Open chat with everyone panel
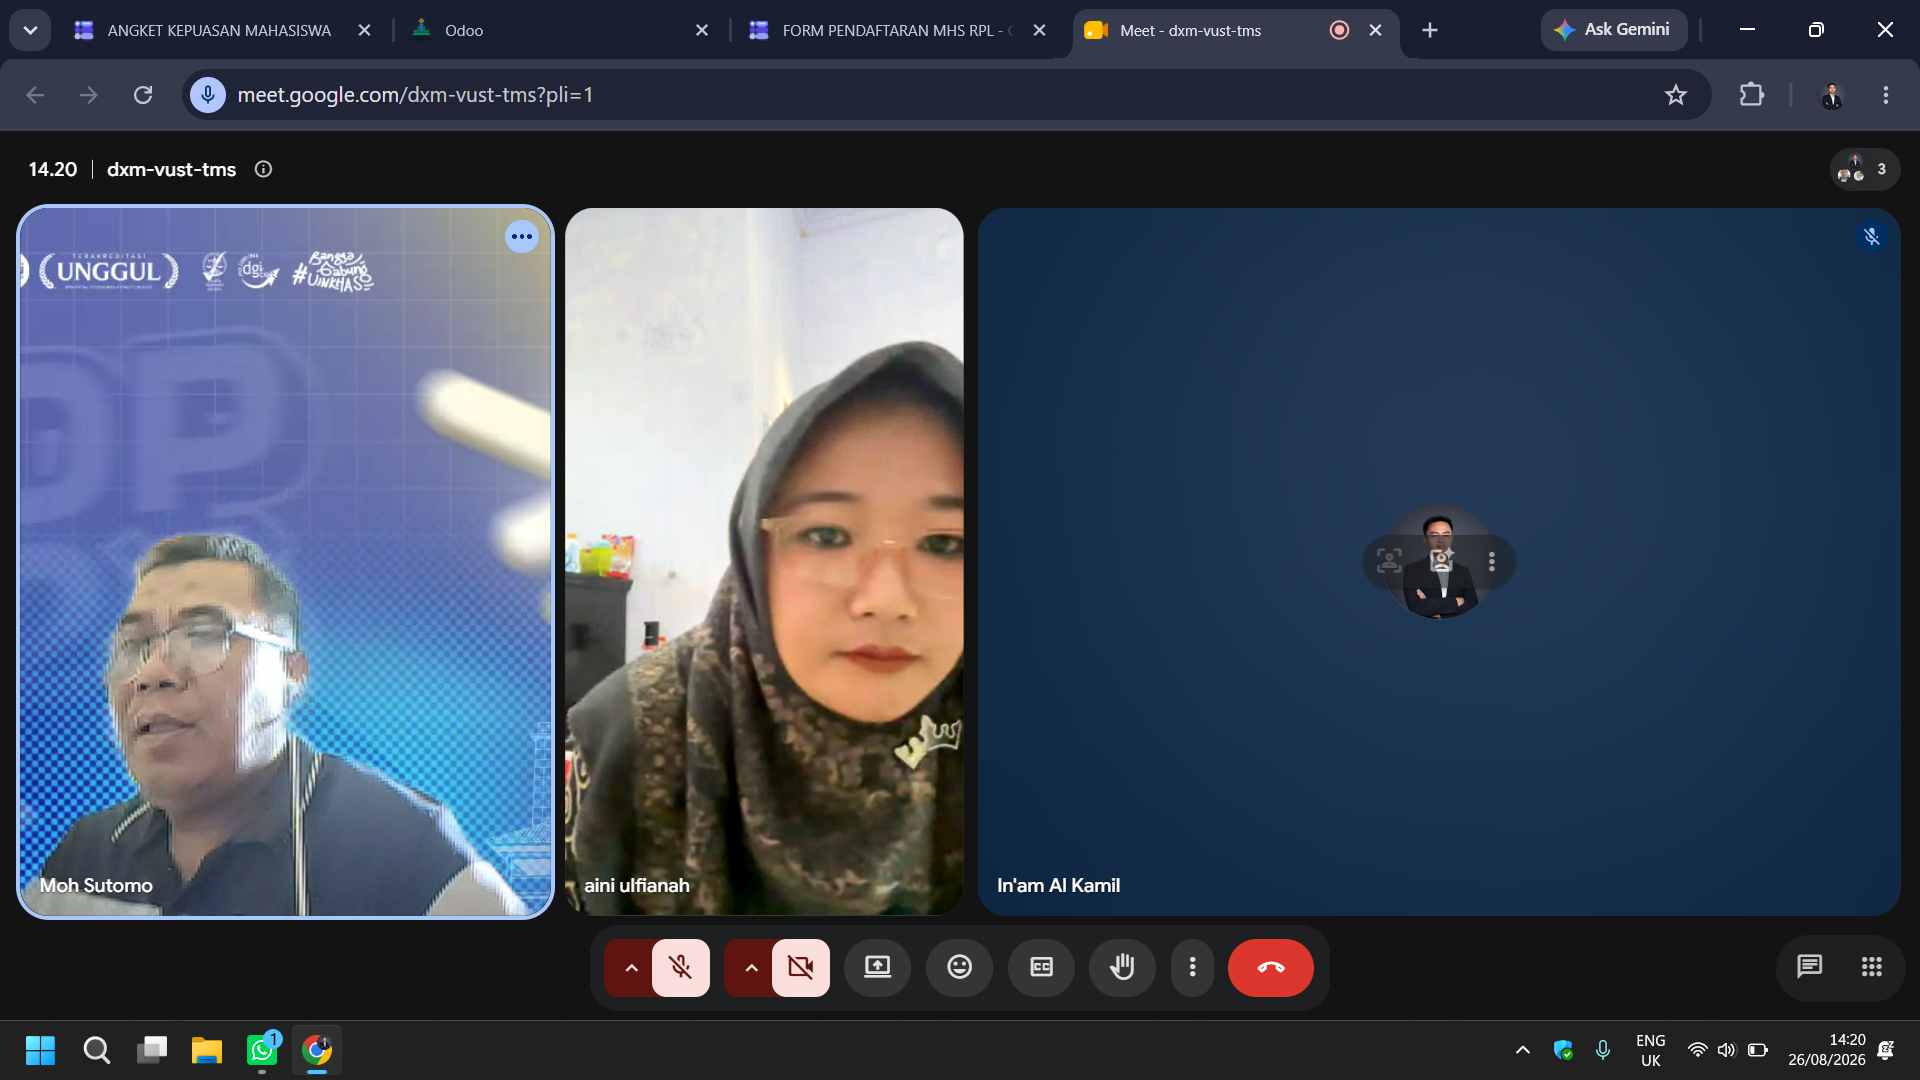This screenshot has width=1920, height=1080. (x=1809, y=967)
